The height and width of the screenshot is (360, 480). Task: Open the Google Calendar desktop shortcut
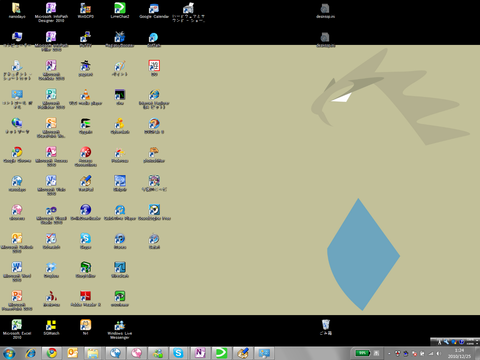[154, 10]
